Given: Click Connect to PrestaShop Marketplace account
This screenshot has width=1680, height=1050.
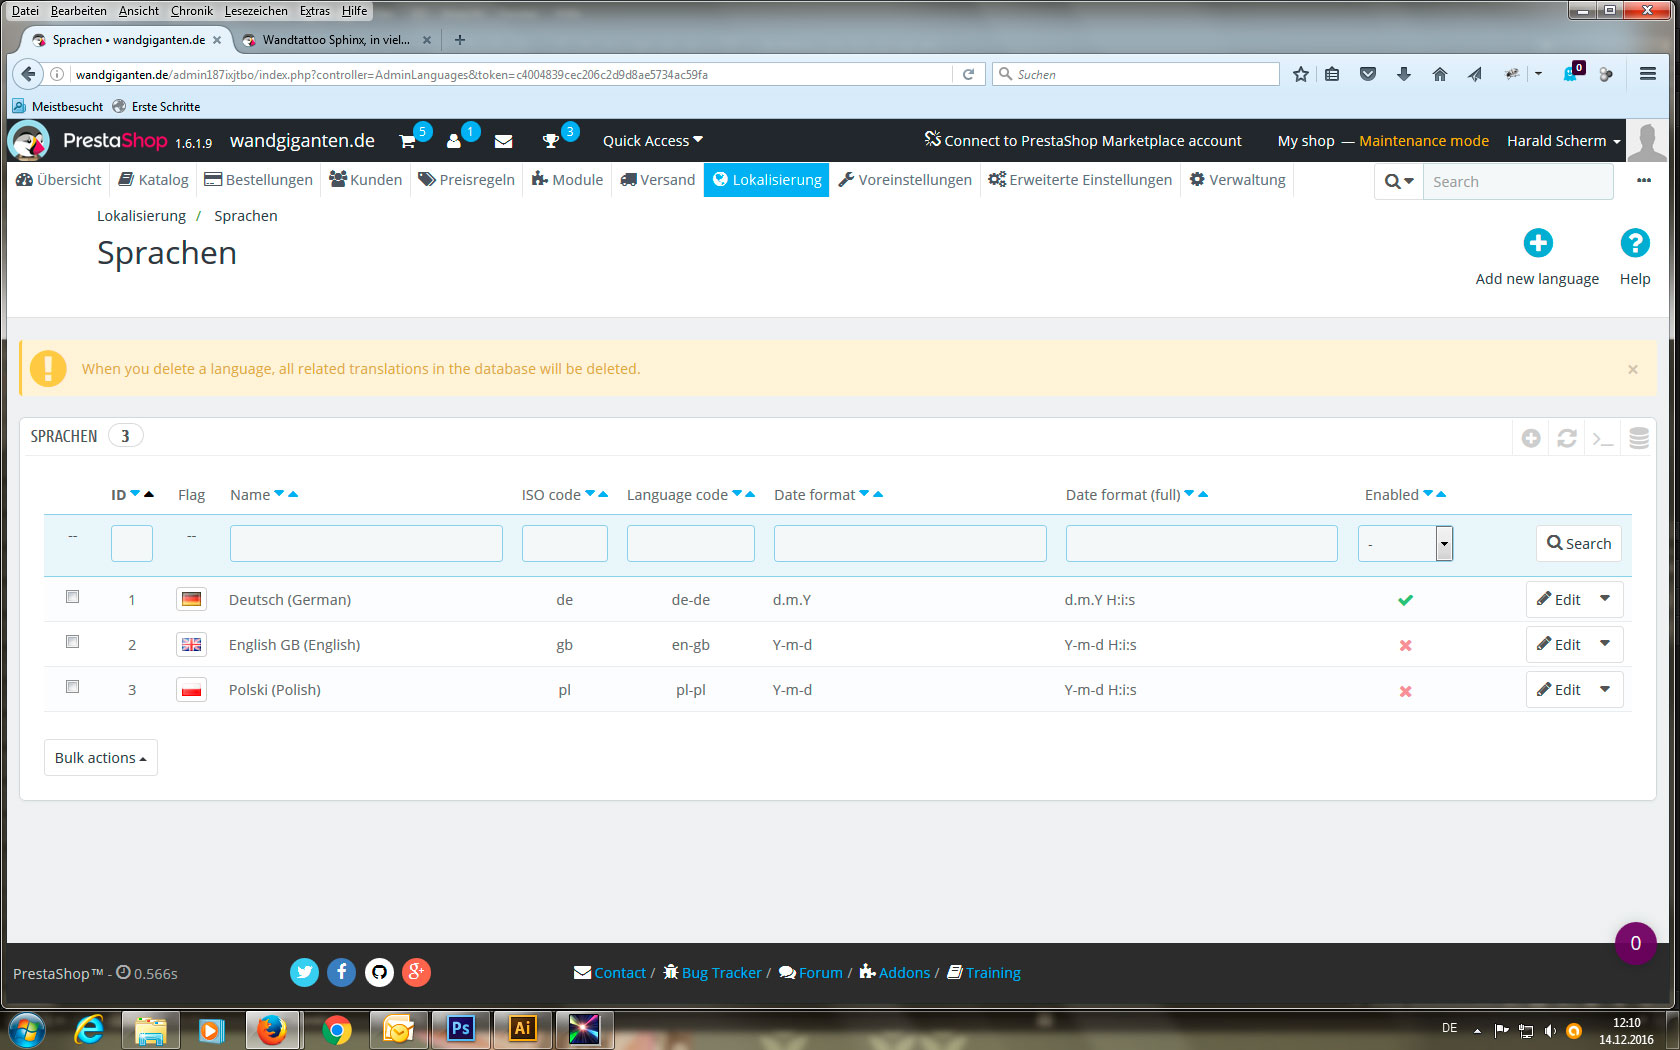Looking at the screenshot, I should [1083, 141].
